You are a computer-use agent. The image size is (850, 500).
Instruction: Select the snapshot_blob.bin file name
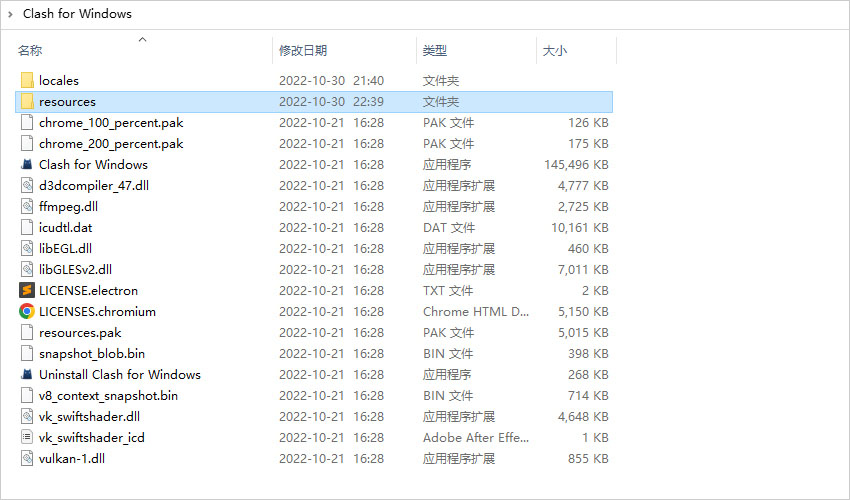(92, 354)
